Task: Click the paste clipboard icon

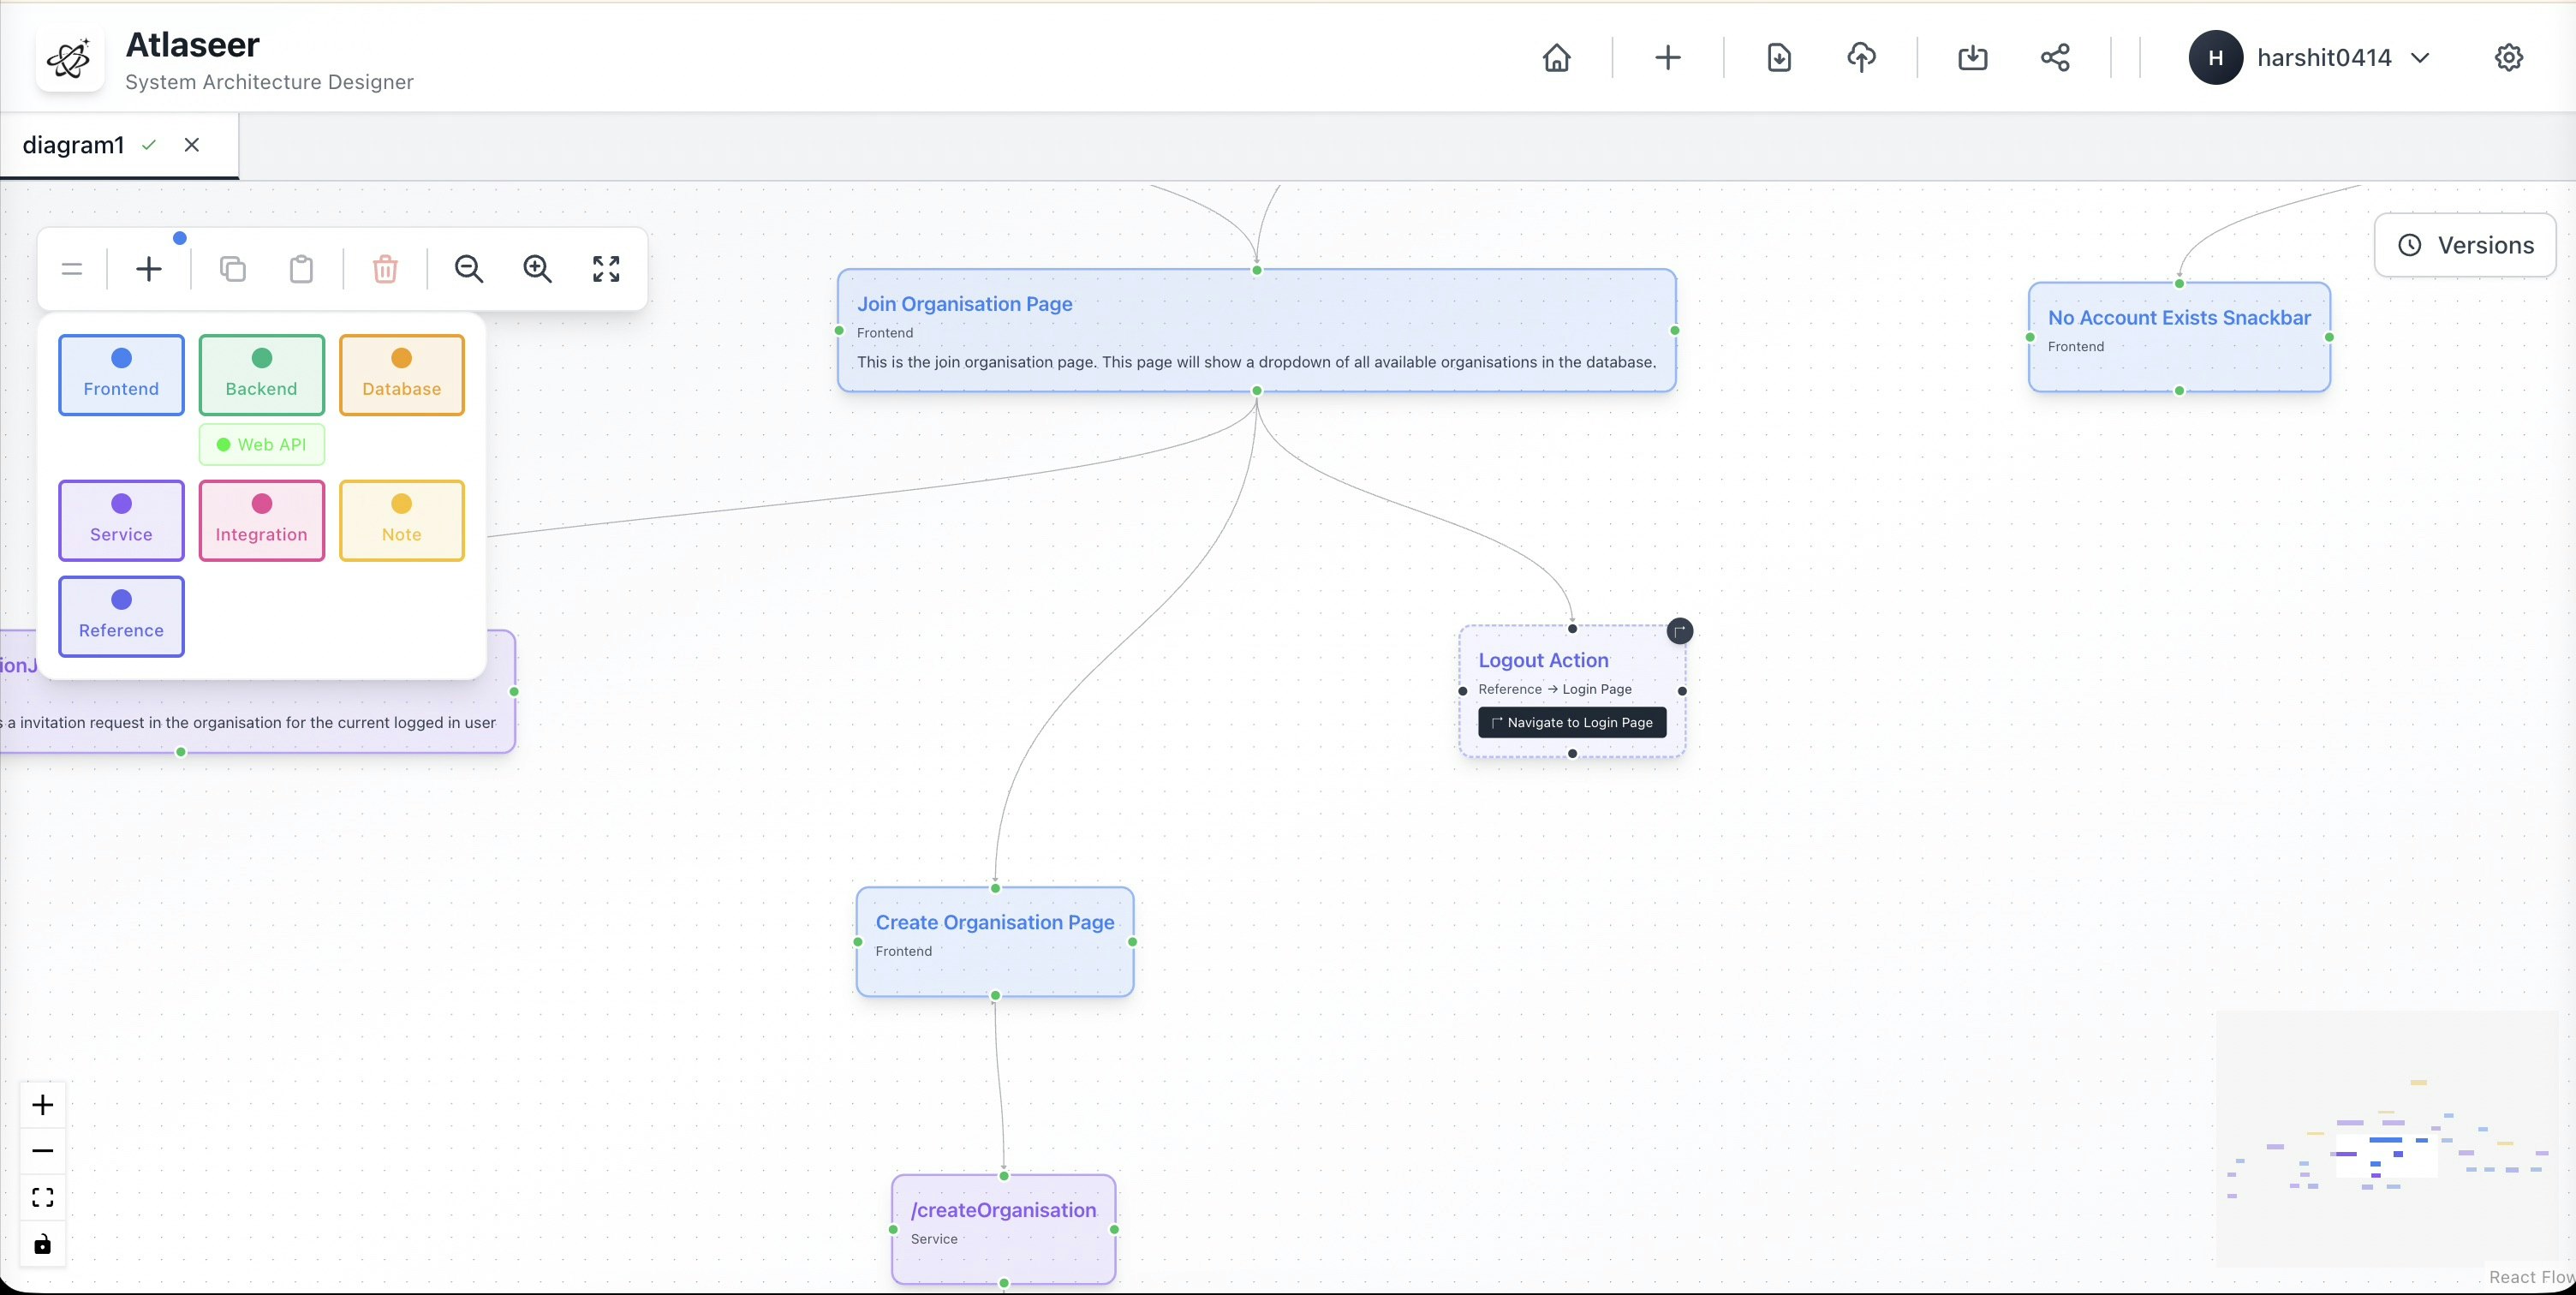Action: pyautogui.click(x=301, y=269)
